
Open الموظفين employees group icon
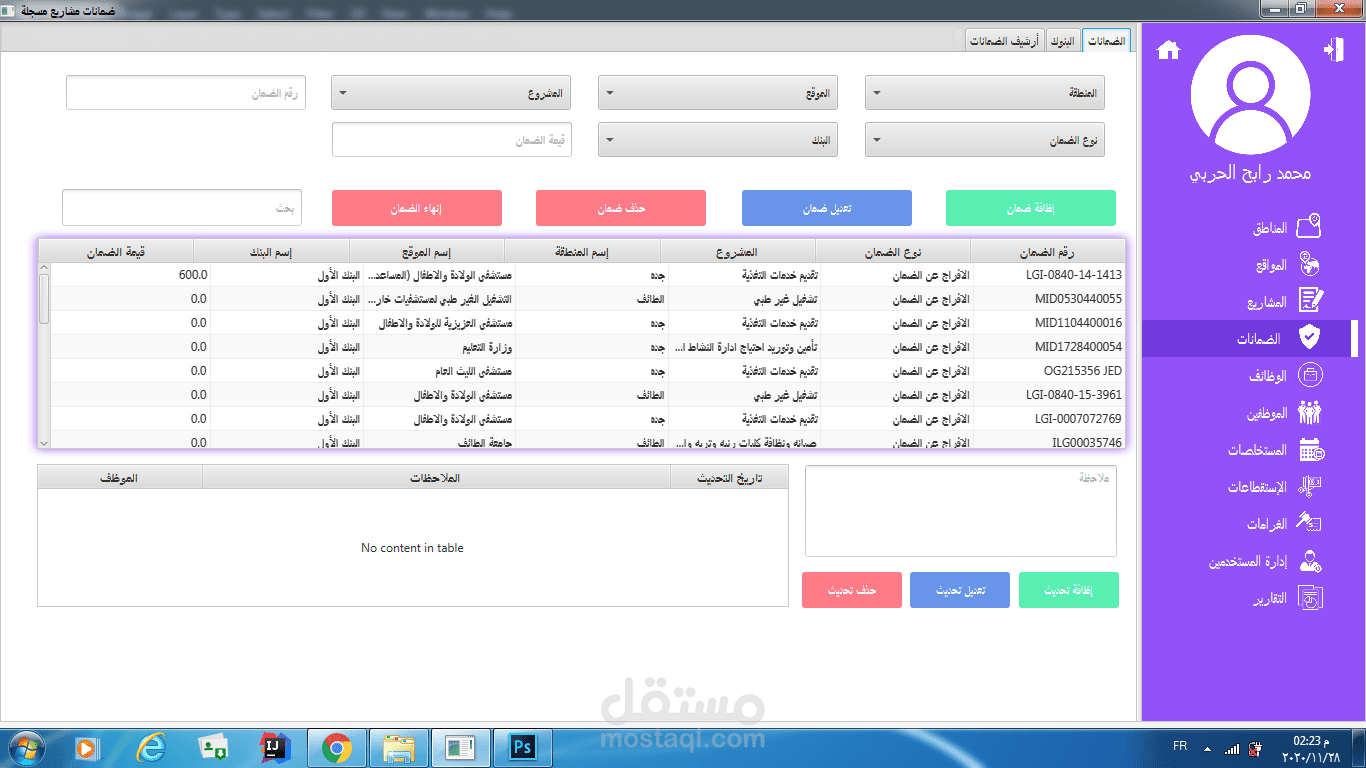(1310, 412)
